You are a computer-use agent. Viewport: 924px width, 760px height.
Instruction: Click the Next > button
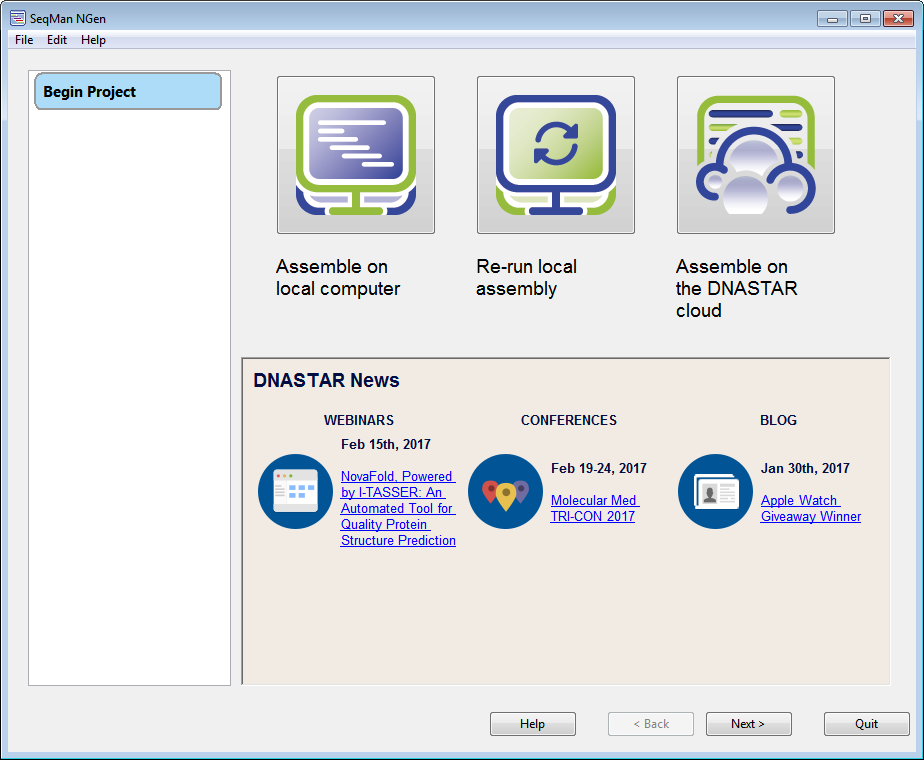[748, 724]
